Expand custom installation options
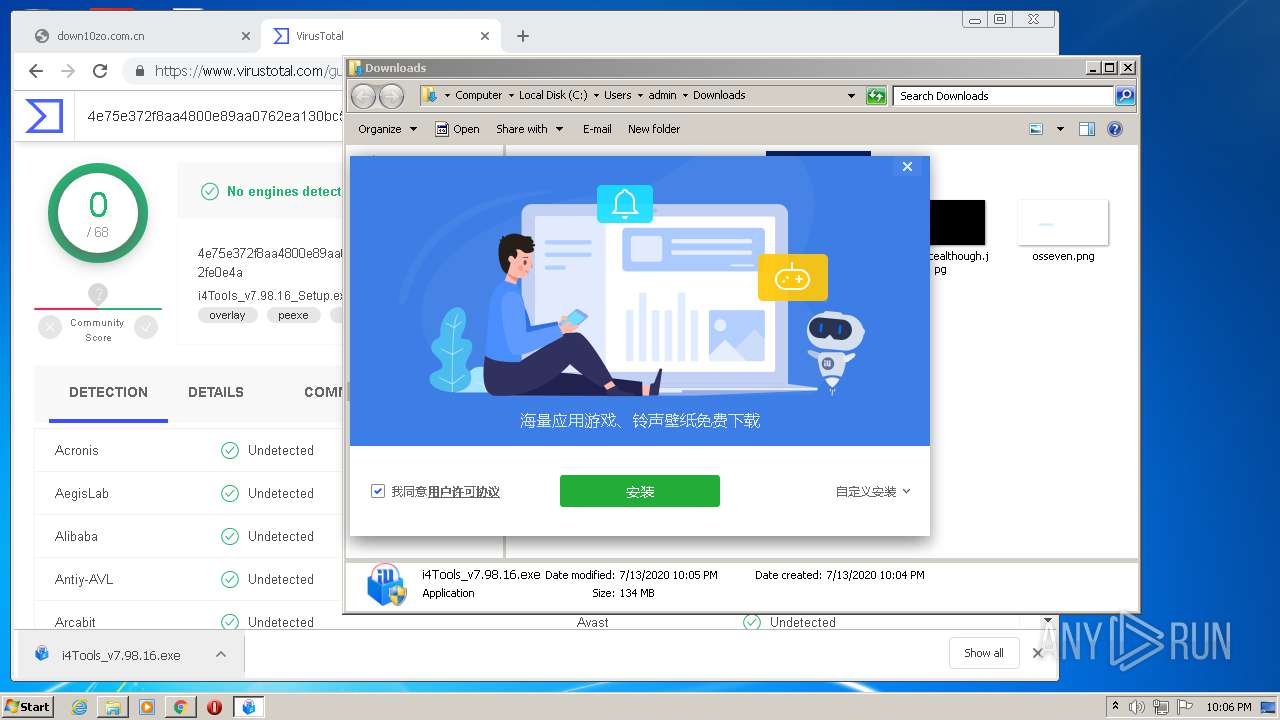1280x720 pixels. [x=873, y=492]
